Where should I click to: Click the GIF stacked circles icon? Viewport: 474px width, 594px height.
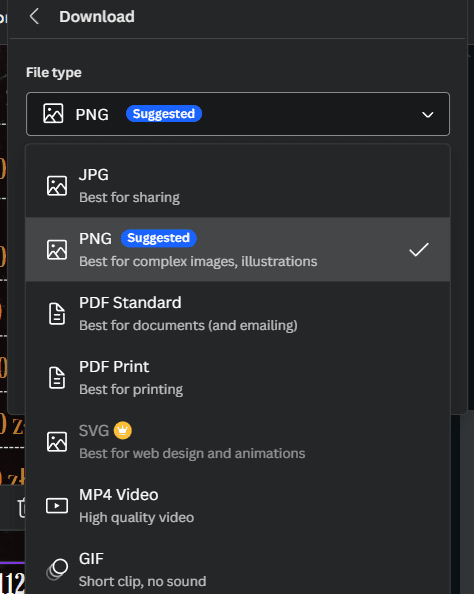pyautogui.click(x=57, y=569)
